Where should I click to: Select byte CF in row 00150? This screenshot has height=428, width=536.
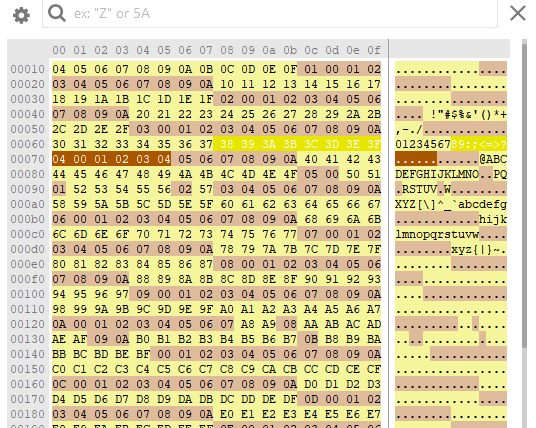(374, 370)
